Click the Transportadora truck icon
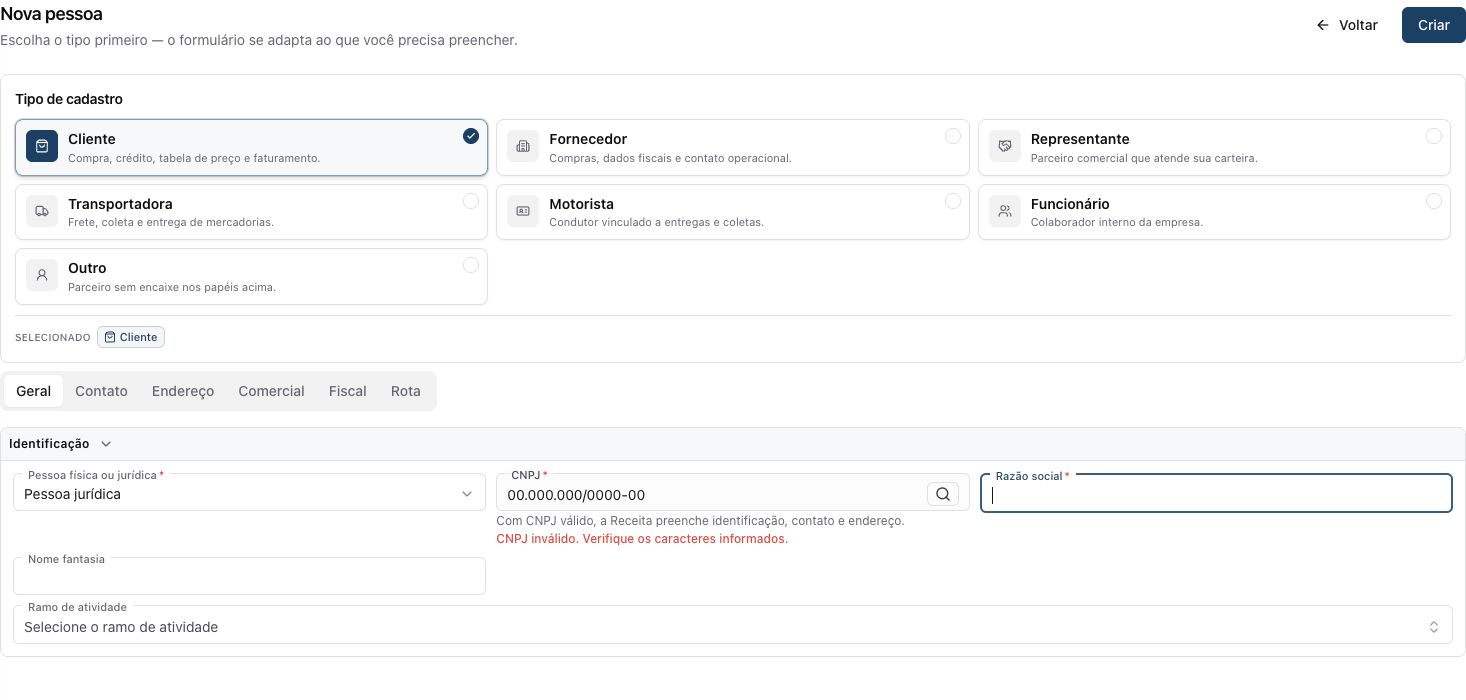This screenshot has height=700, width=1466. click(42, 211)
